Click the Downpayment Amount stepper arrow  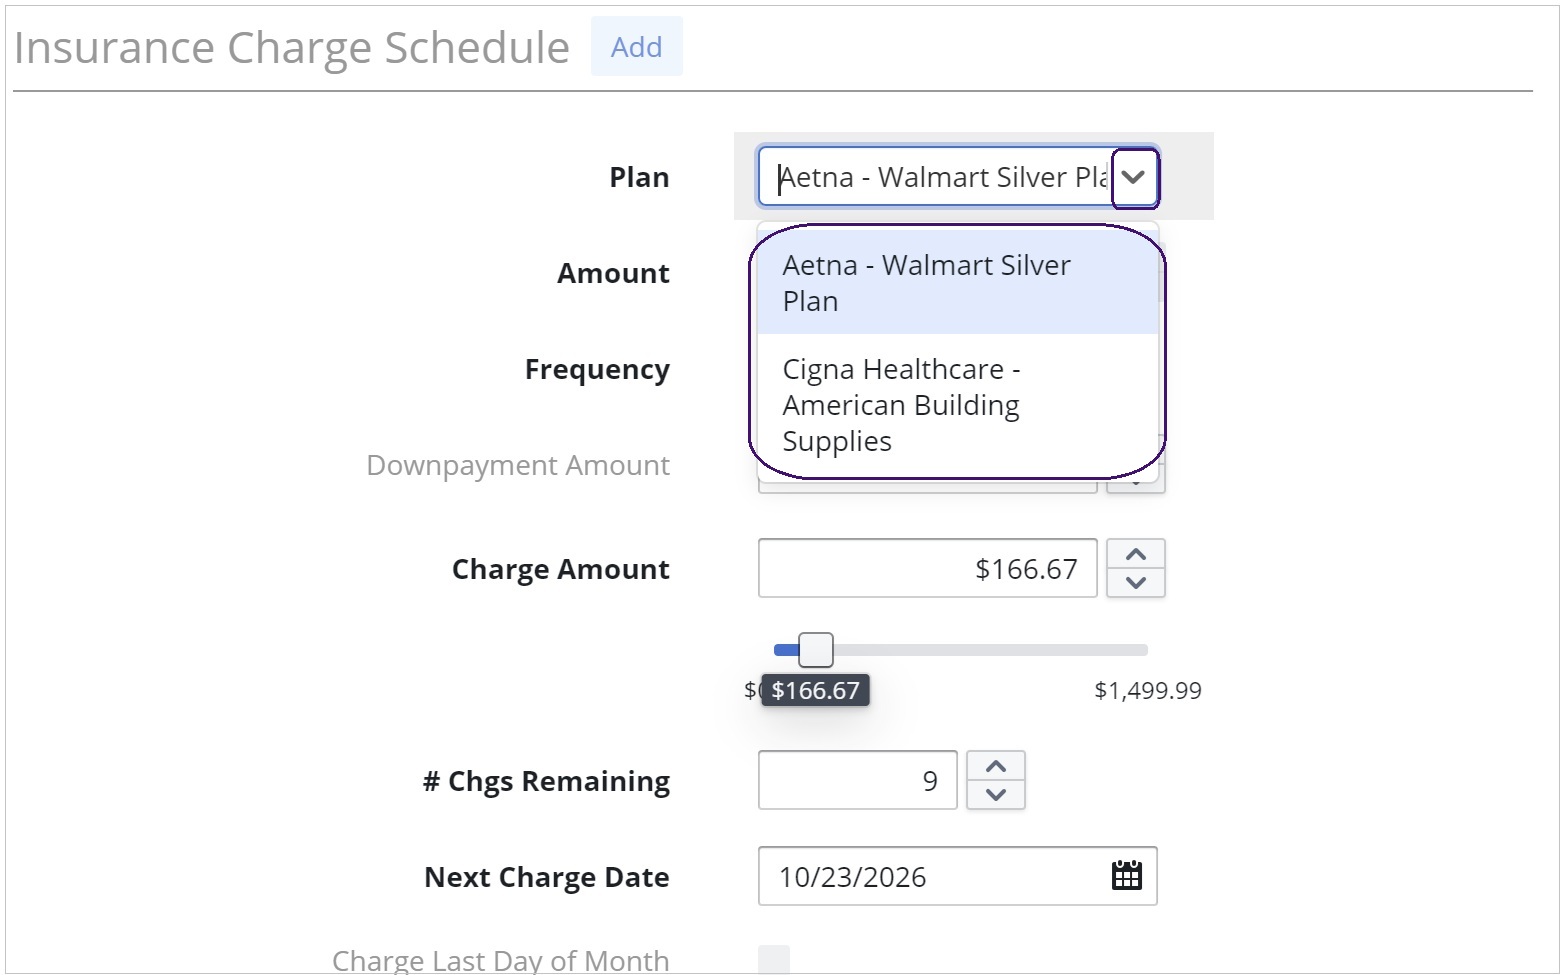point(1136,482)
